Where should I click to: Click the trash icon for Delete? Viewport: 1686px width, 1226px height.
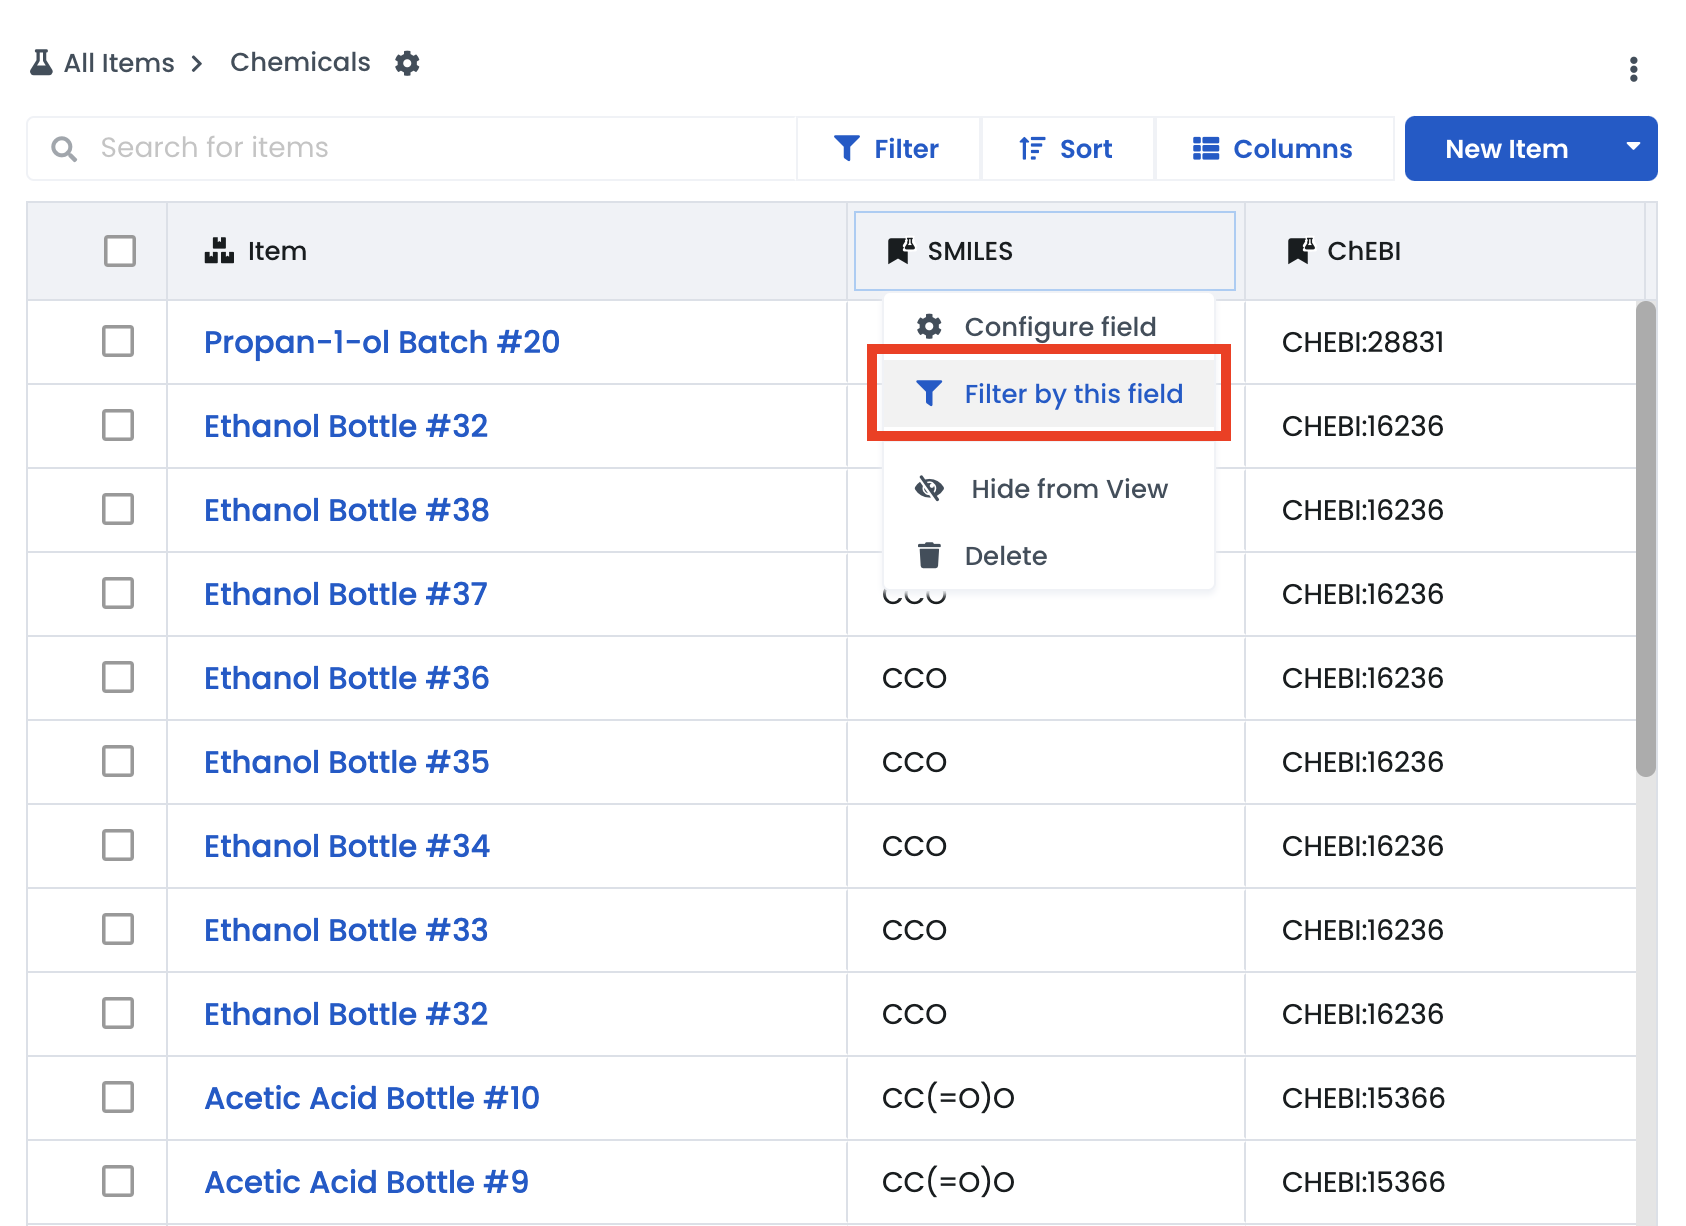(x=929, y=555)
